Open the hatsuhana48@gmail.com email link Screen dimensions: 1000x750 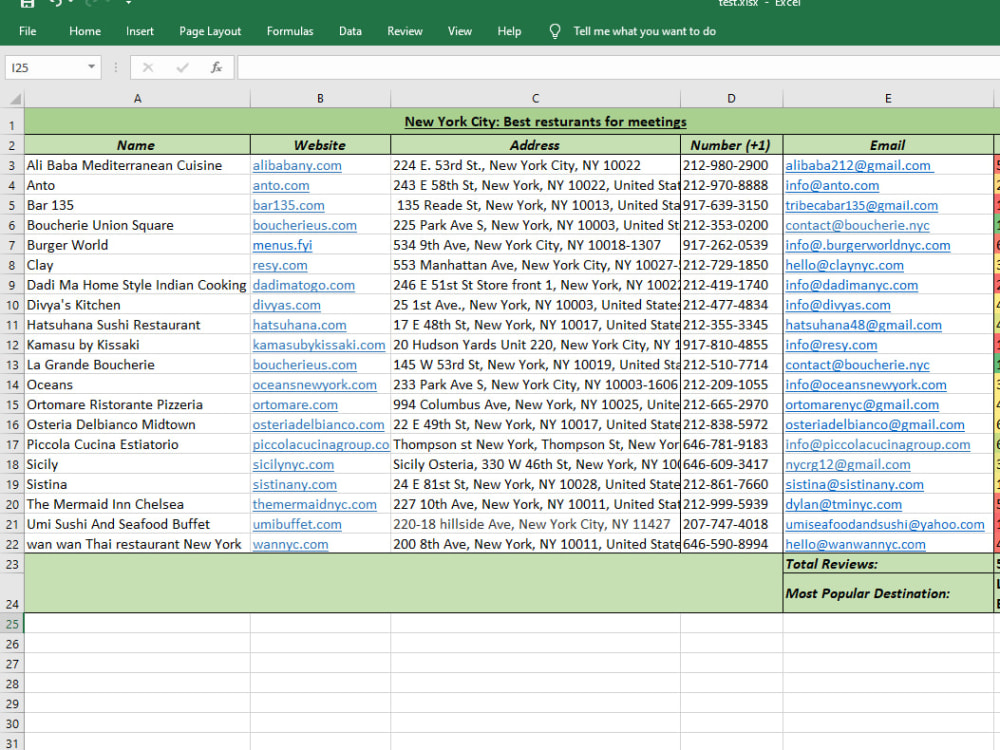(x=863, y=325)
